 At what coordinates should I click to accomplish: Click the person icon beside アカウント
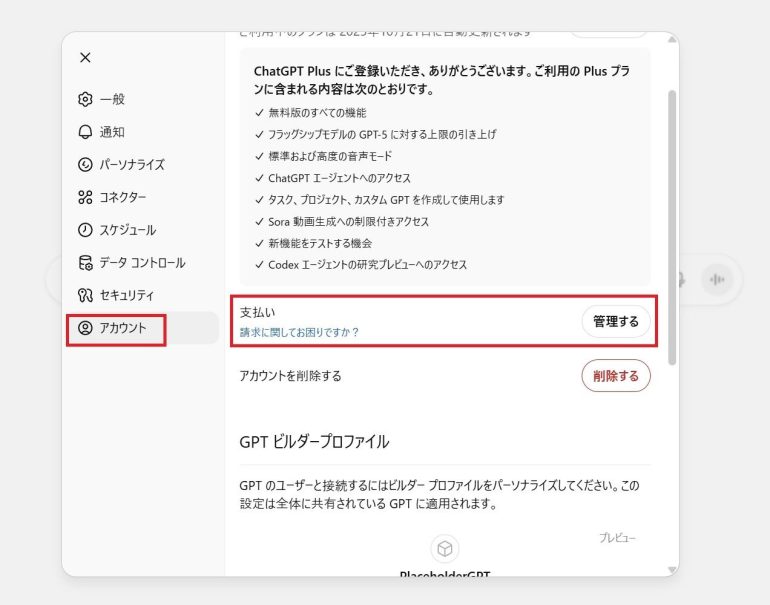pos(85,328)
